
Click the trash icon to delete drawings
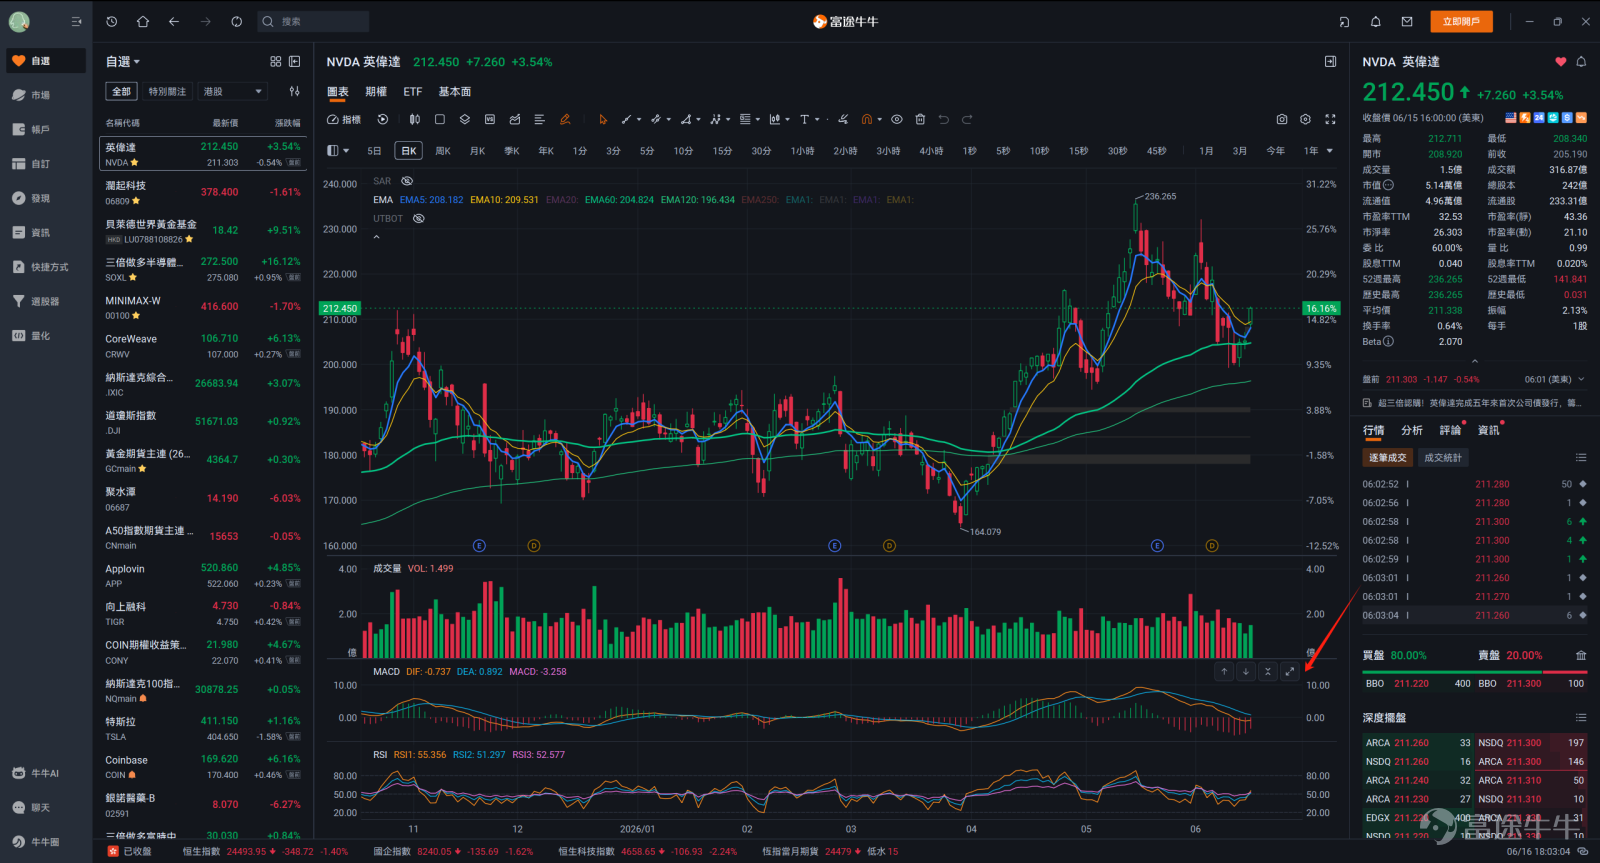coord(920,119)
